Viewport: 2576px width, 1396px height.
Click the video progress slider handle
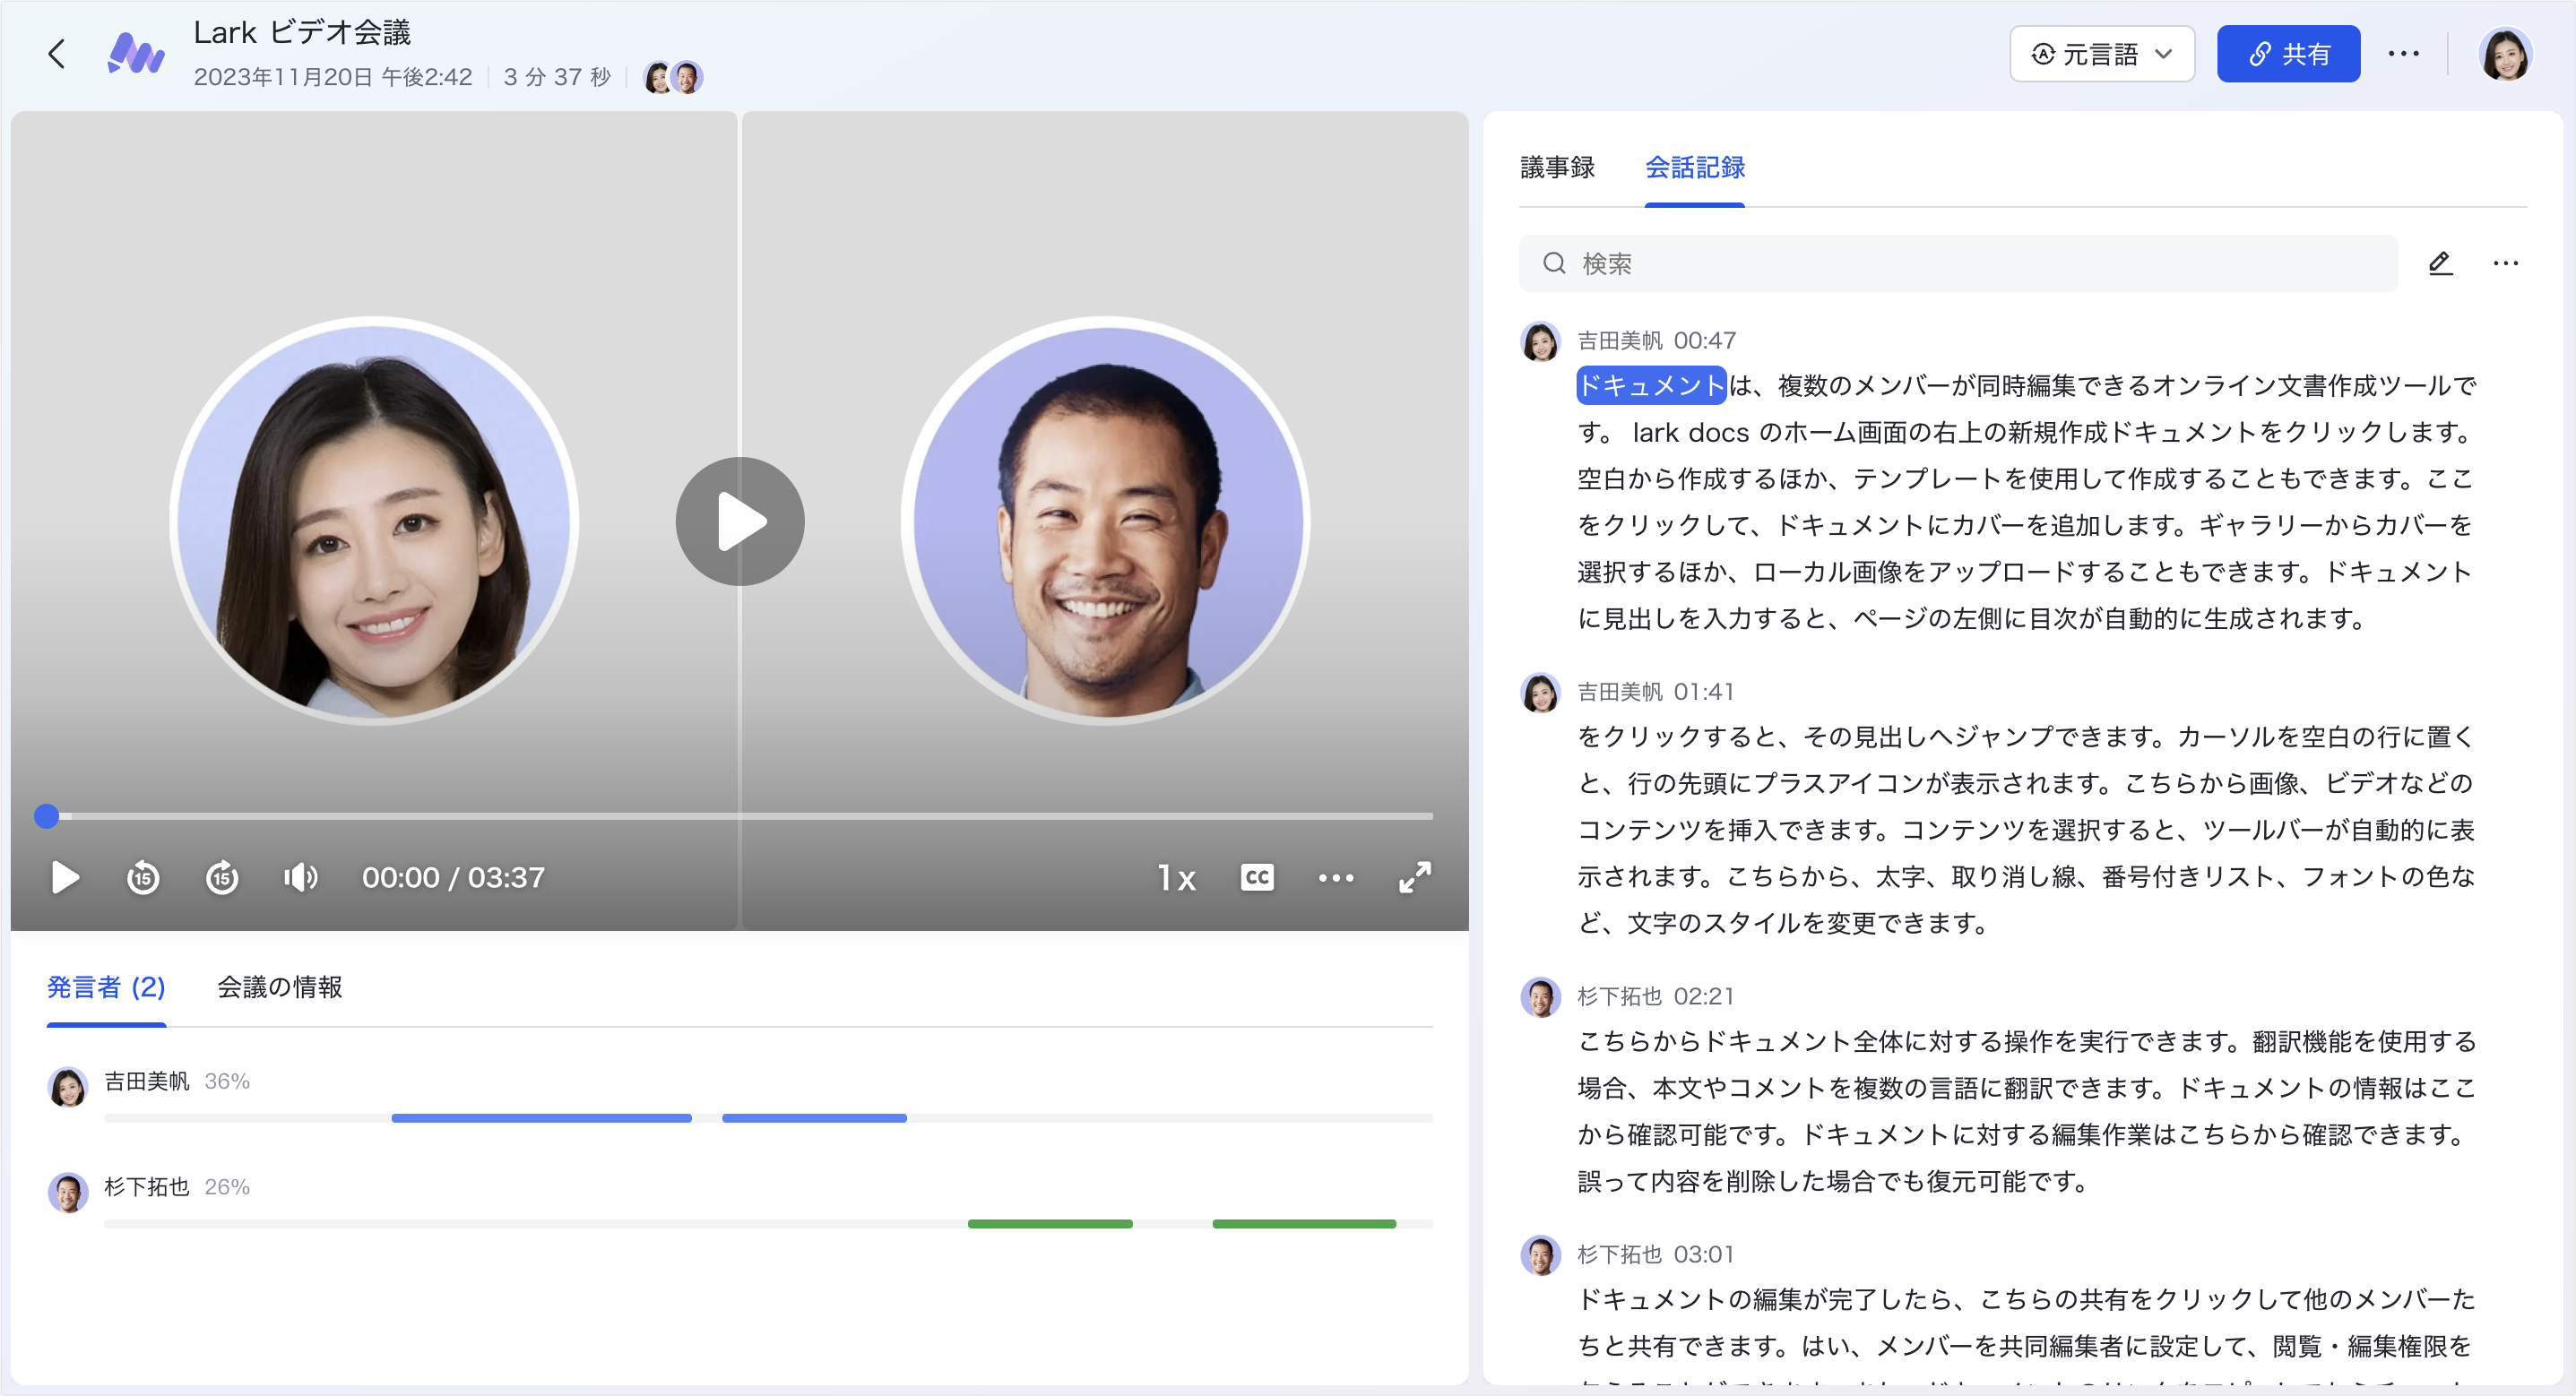point(46,816)
